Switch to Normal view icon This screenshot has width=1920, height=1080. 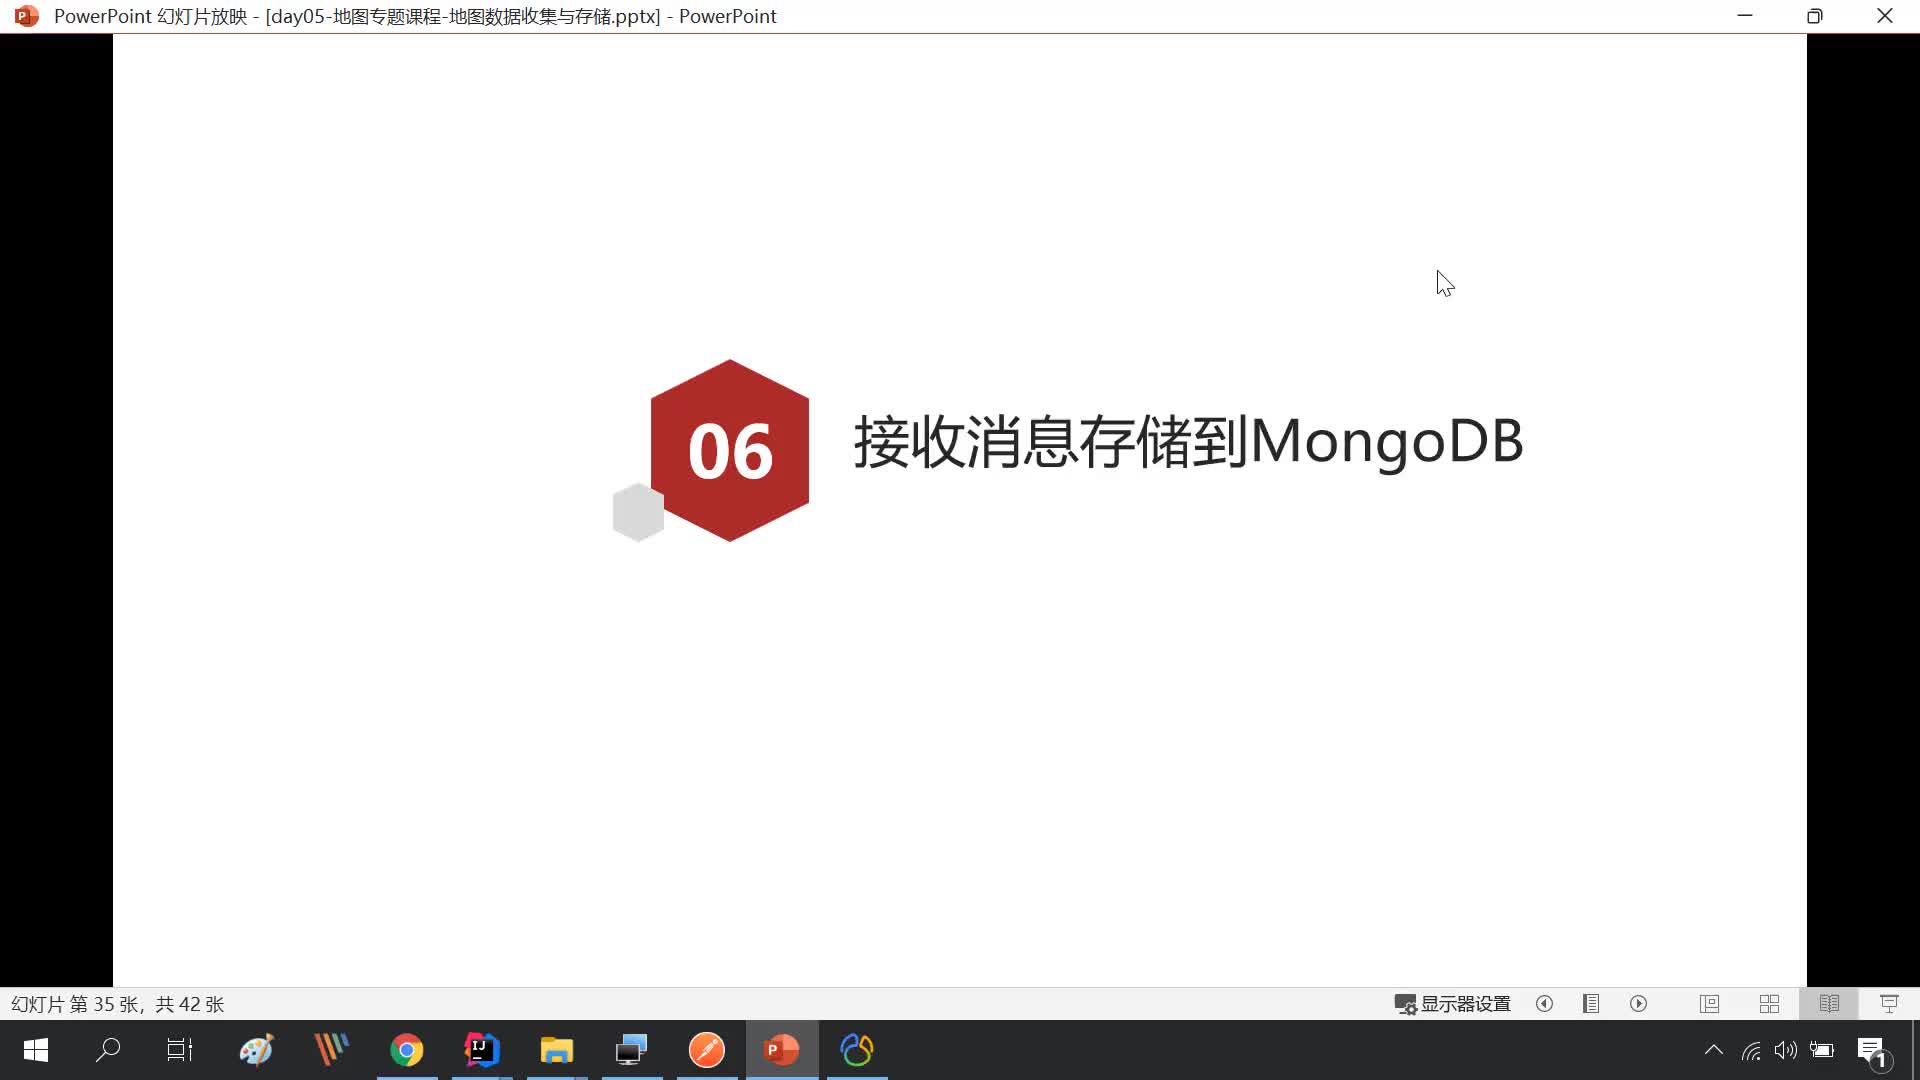pyautogui.click(x=1709, y=1004)
